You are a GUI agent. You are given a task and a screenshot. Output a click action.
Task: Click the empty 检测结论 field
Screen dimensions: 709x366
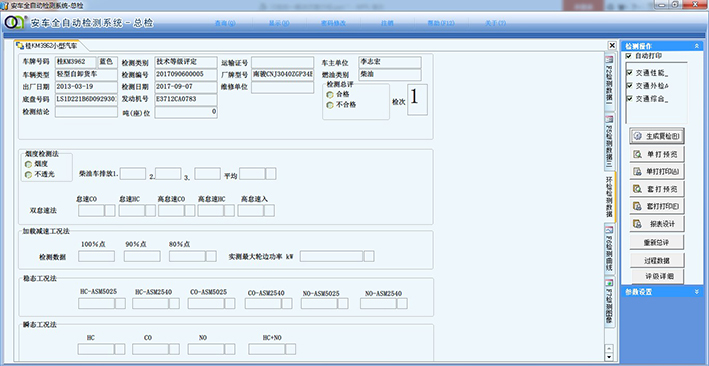(86, 112)
